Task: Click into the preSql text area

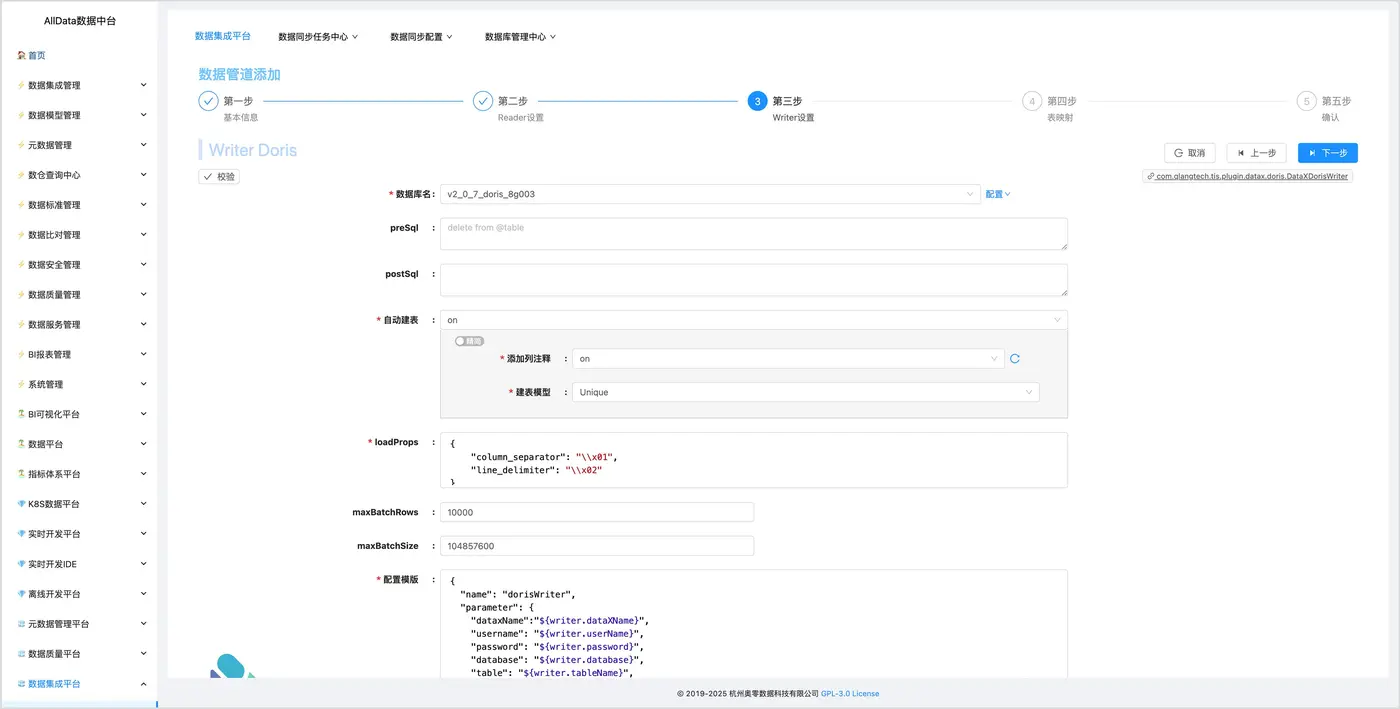Action: pos(754,234)
